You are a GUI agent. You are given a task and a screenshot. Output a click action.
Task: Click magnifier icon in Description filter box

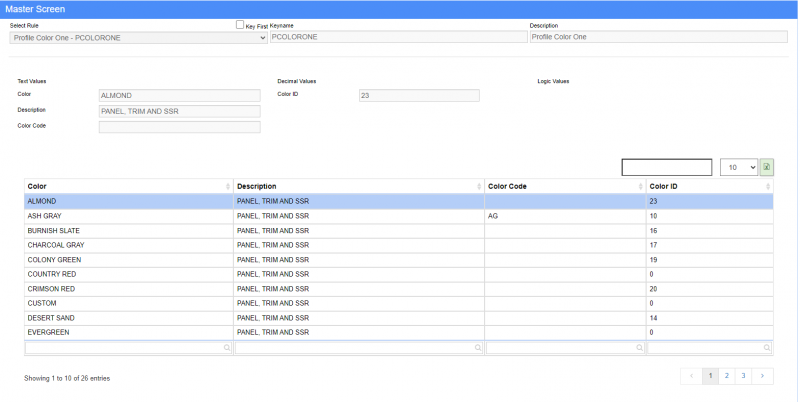[x=478, y=348]
